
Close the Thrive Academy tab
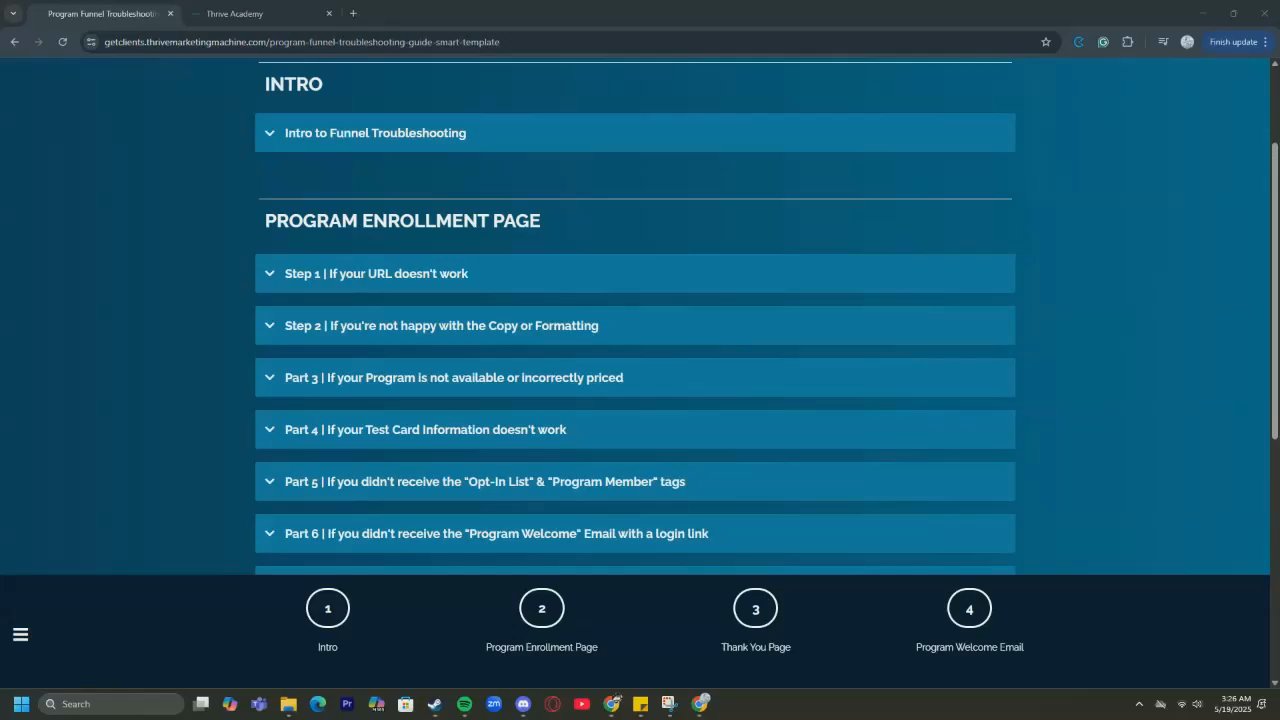[329, 14]
